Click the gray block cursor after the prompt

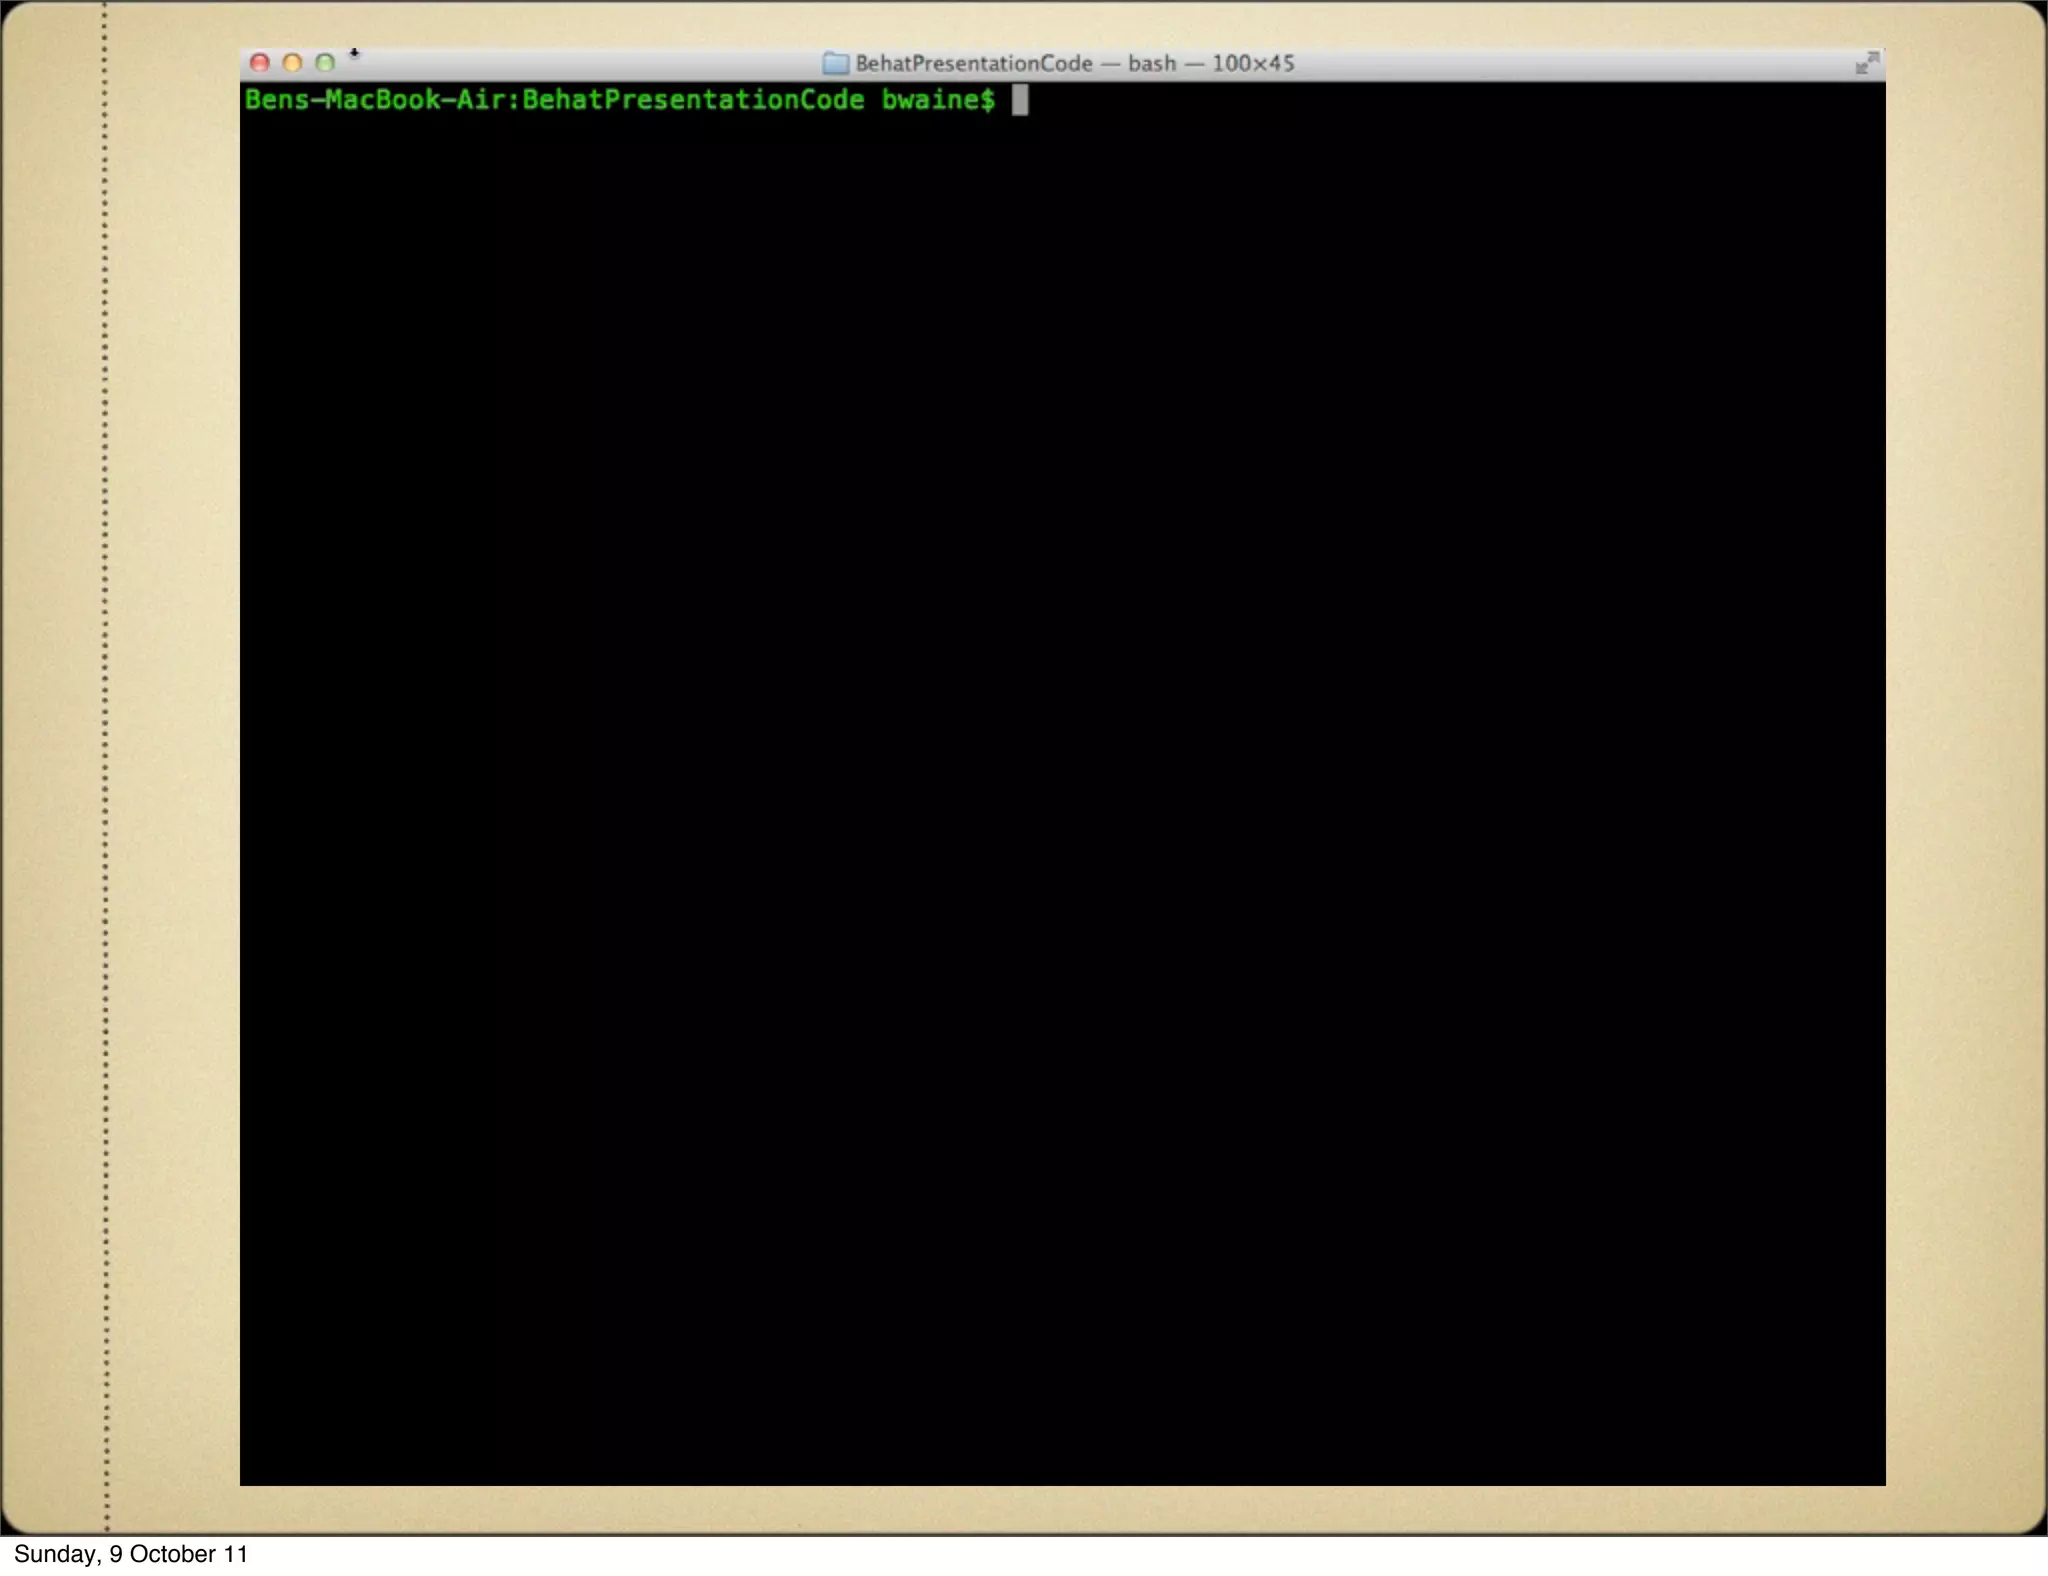pos(1019,100)
